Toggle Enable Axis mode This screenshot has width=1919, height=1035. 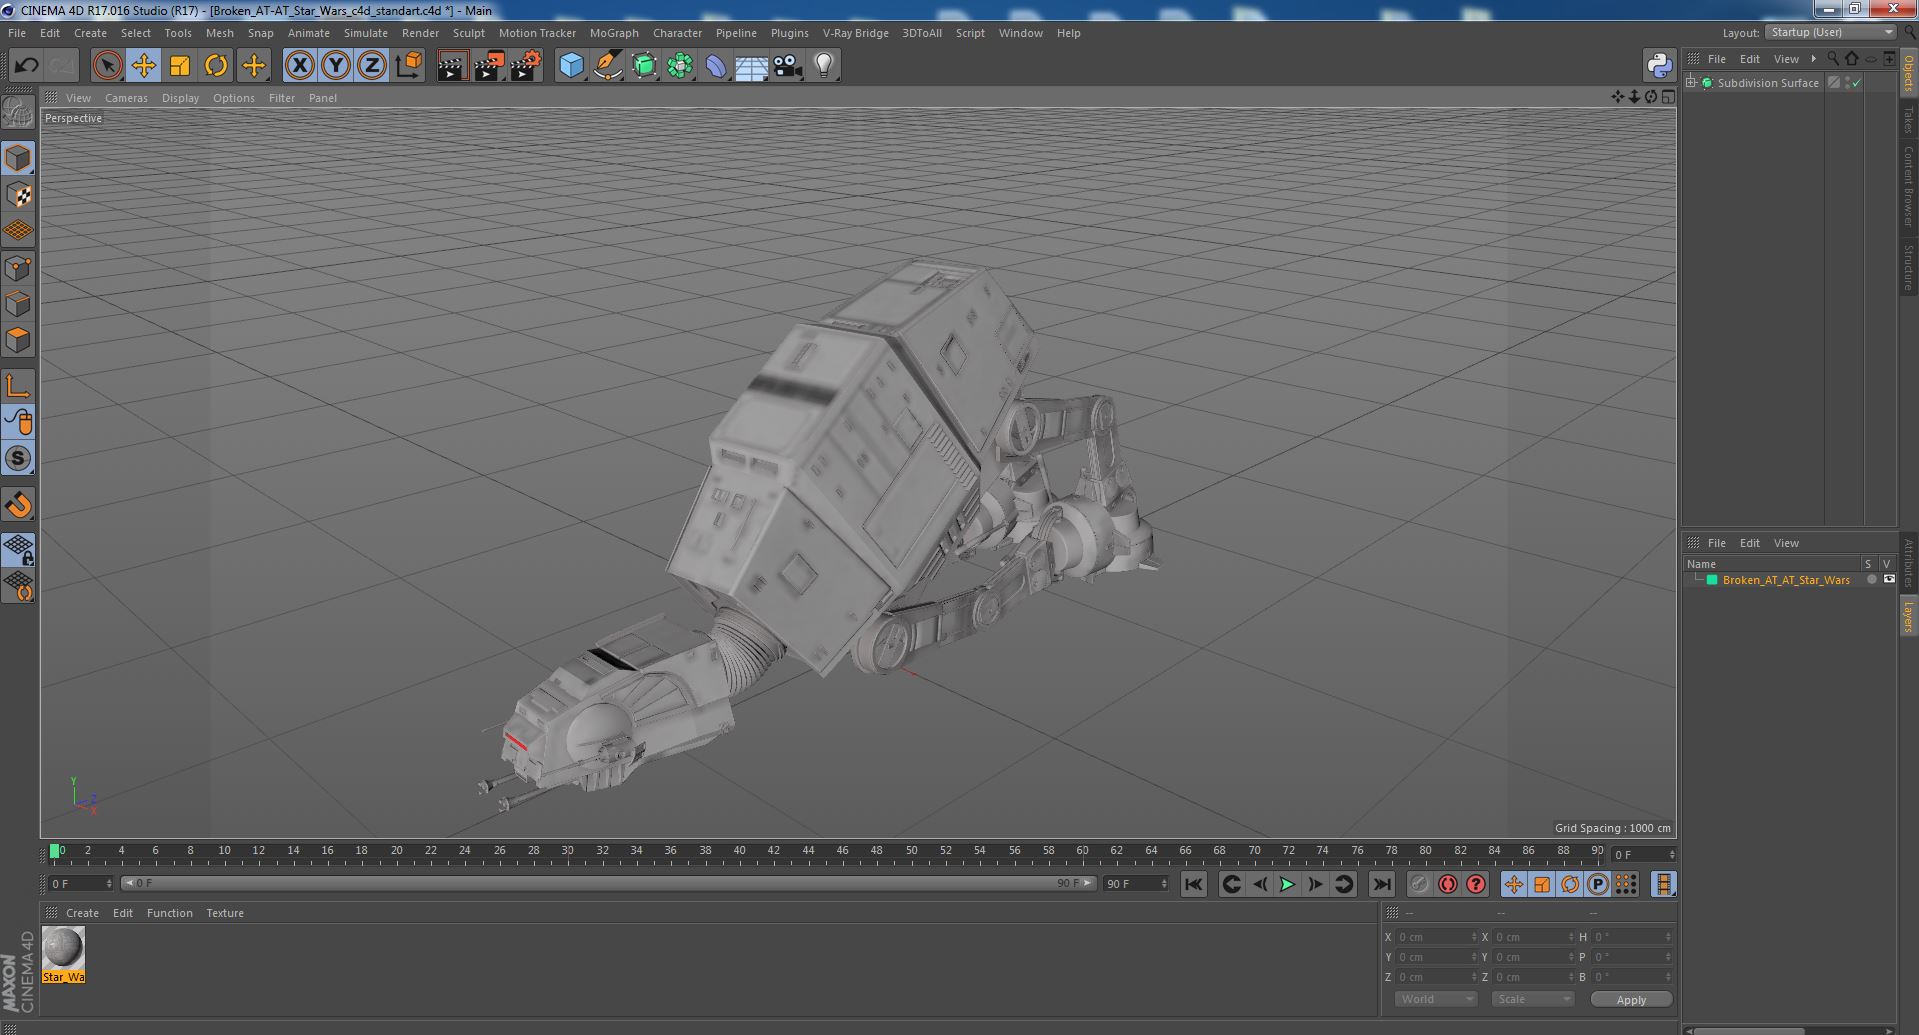pyautogui.click(x=18, y=386)
